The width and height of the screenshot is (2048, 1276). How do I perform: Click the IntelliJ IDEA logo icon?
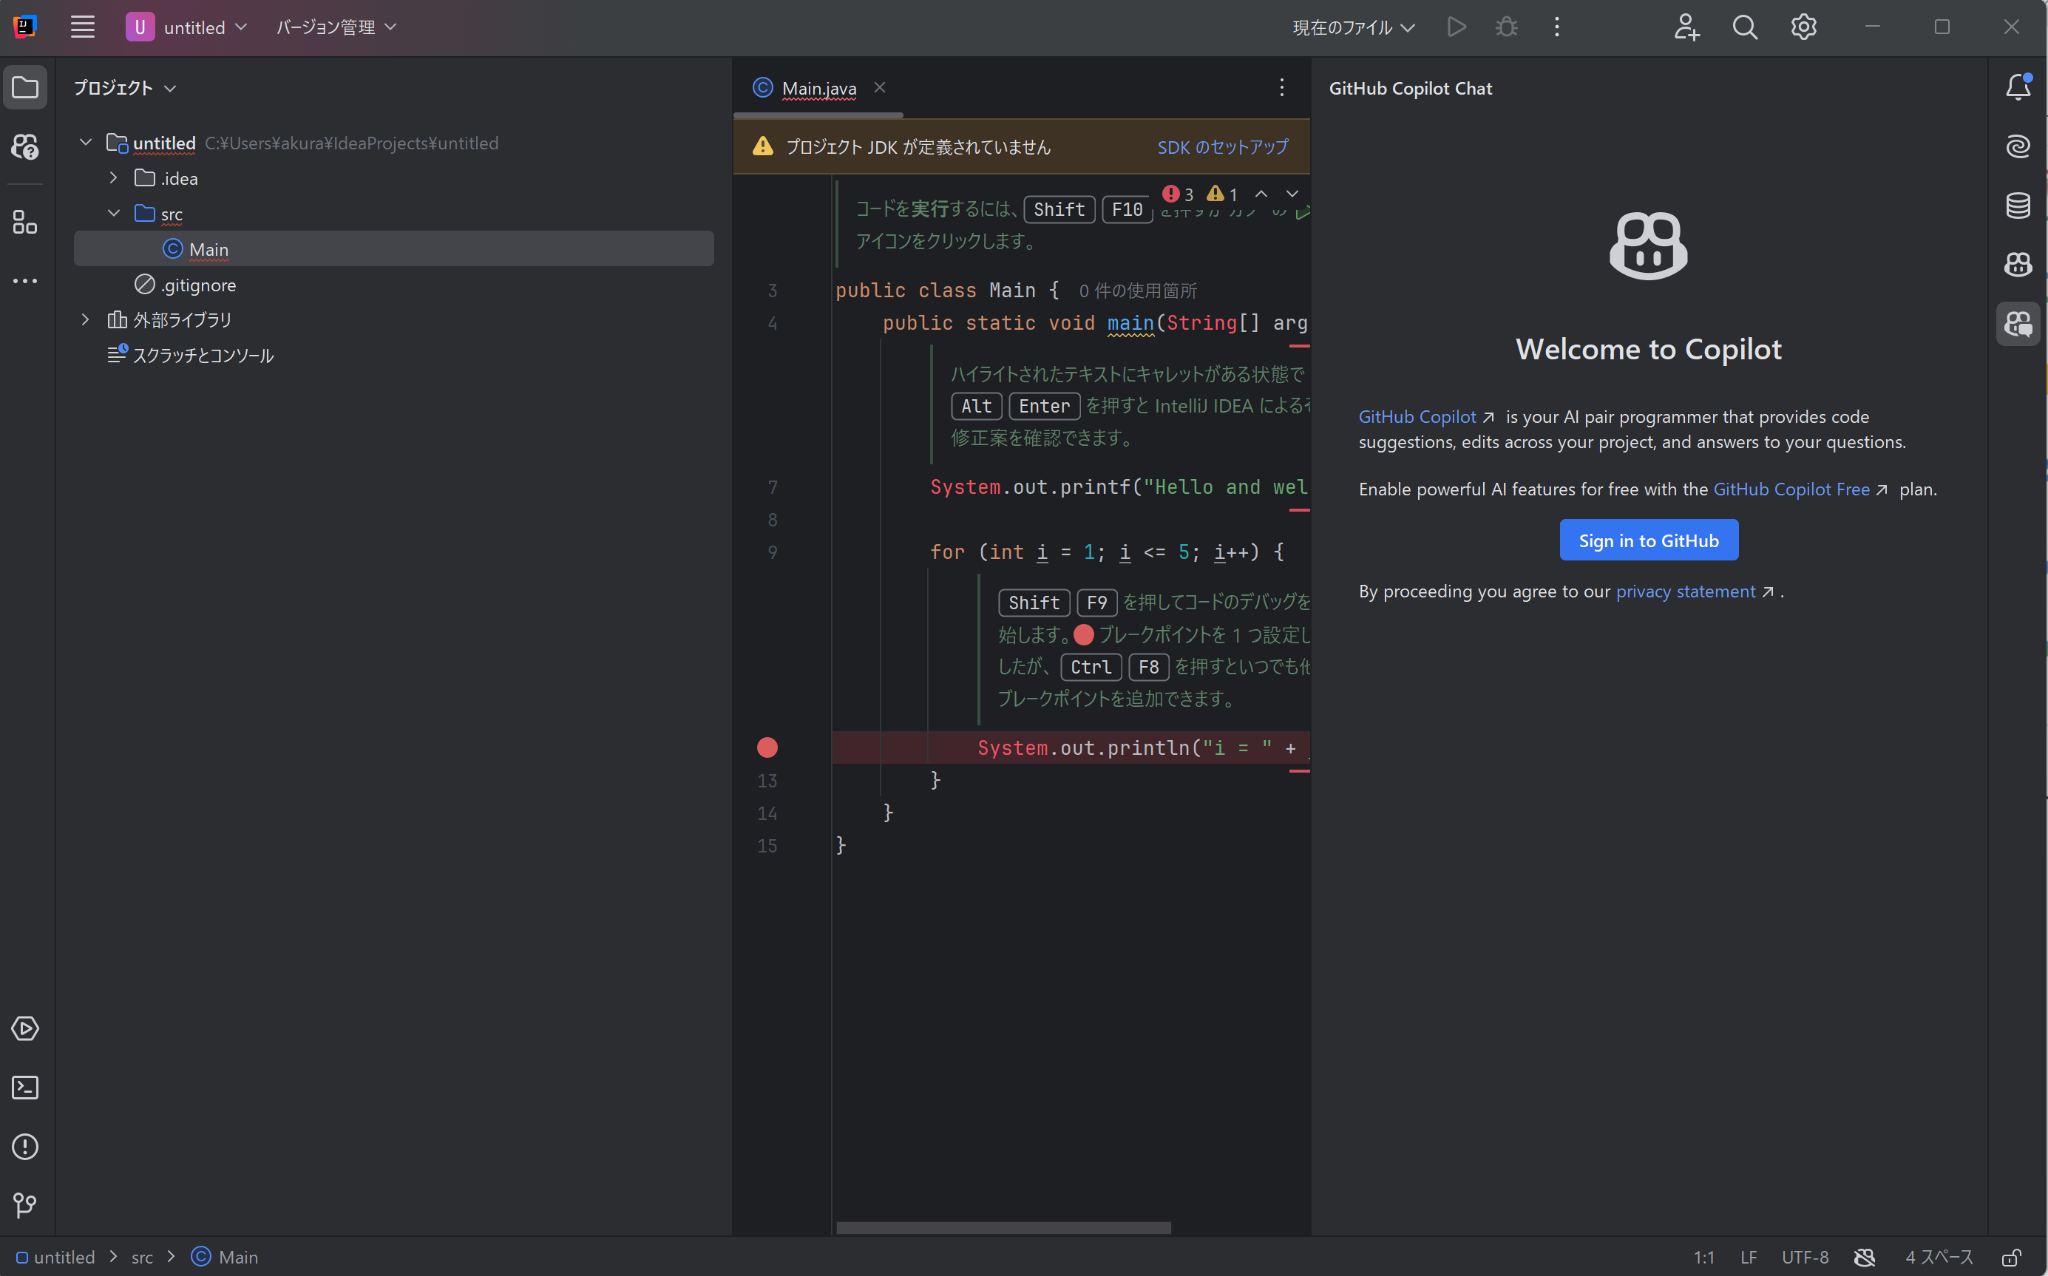25,27
